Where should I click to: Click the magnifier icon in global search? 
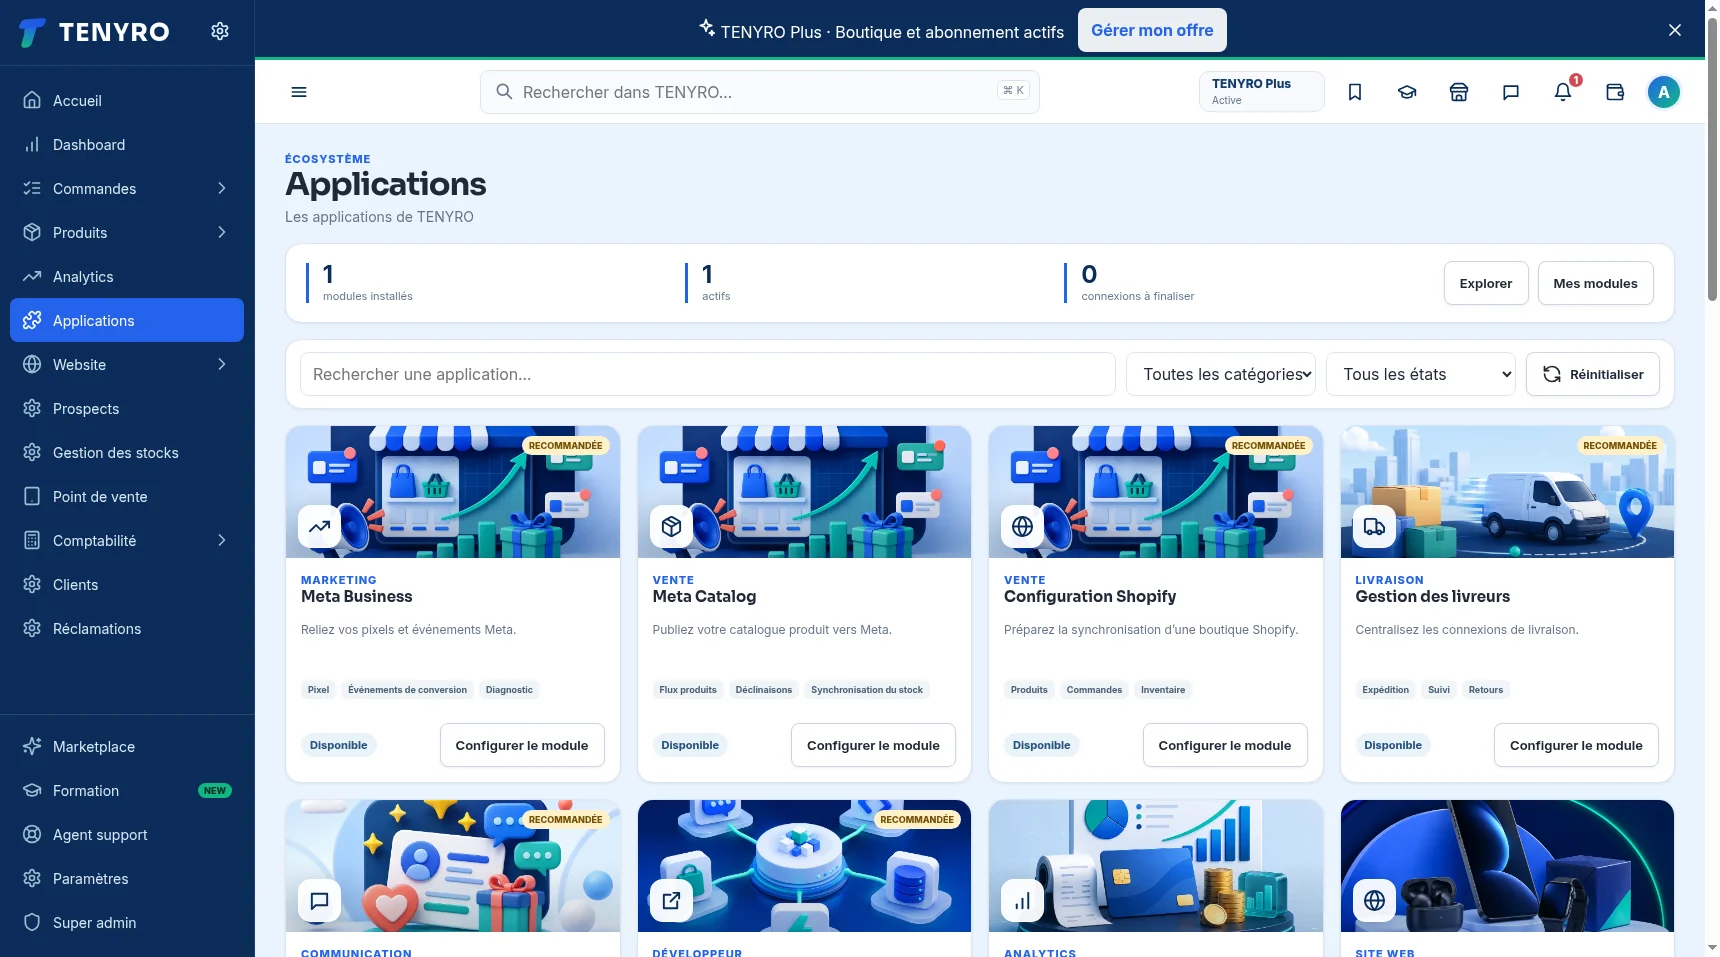tap(504, 92)
